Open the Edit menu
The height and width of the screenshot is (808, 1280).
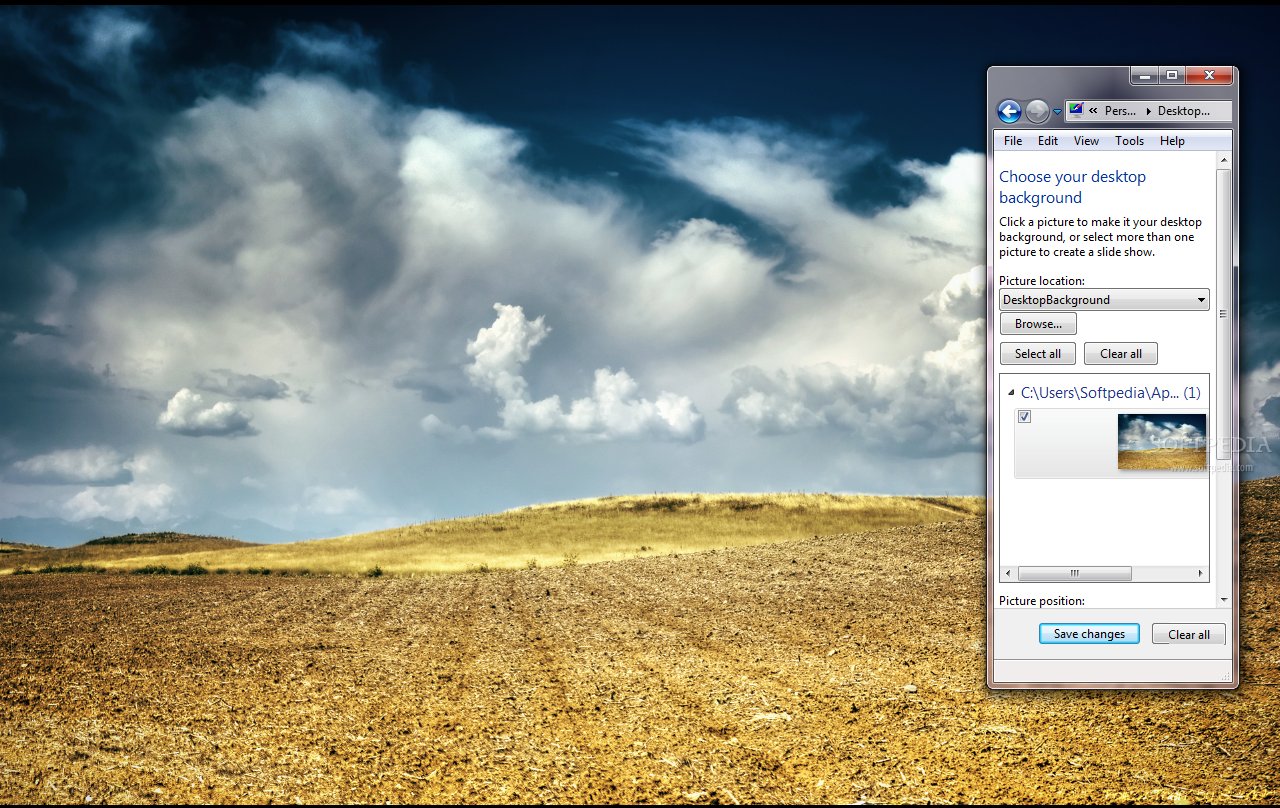[1048, 141]
